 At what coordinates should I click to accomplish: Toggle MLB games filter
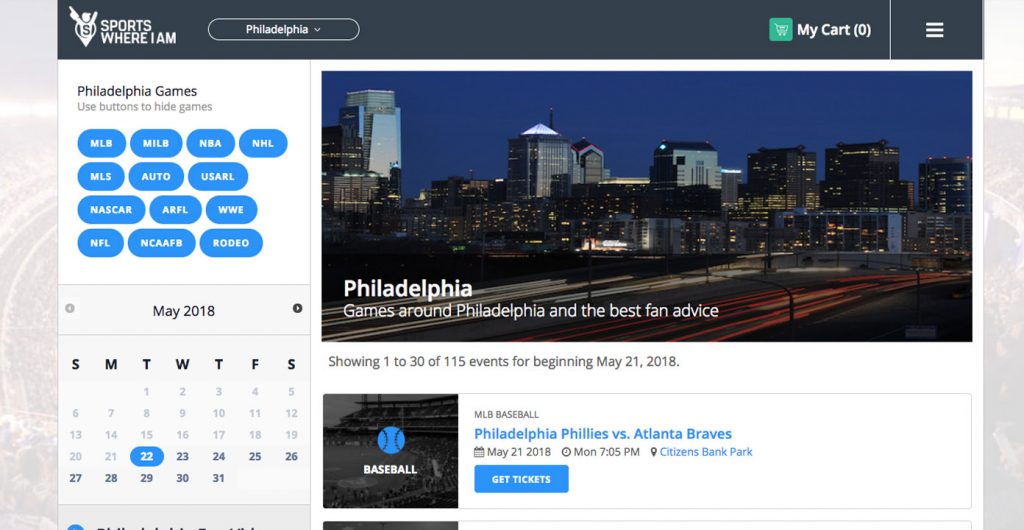tap(101, 144)
